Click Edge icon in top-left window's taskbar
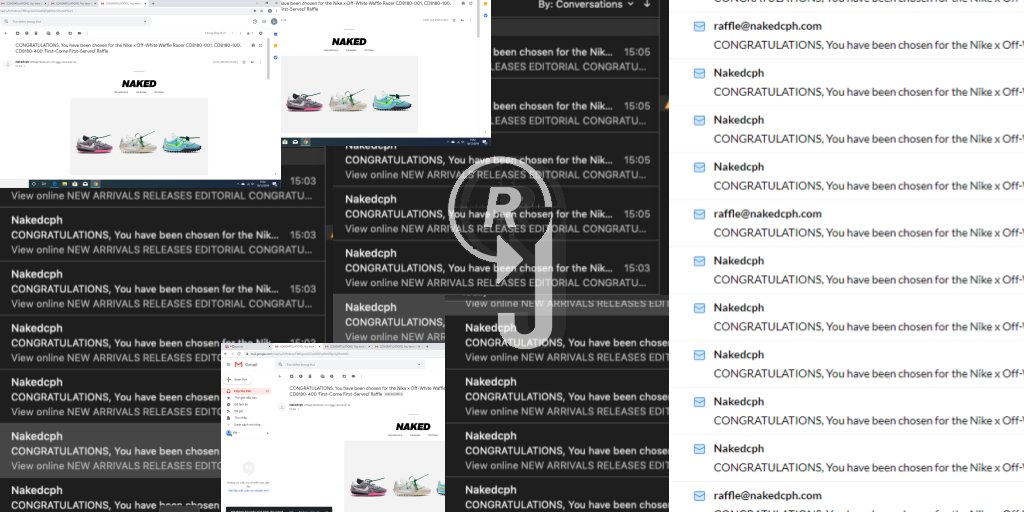Screen dimensions: 1024x512 click(x=55, y=184)
